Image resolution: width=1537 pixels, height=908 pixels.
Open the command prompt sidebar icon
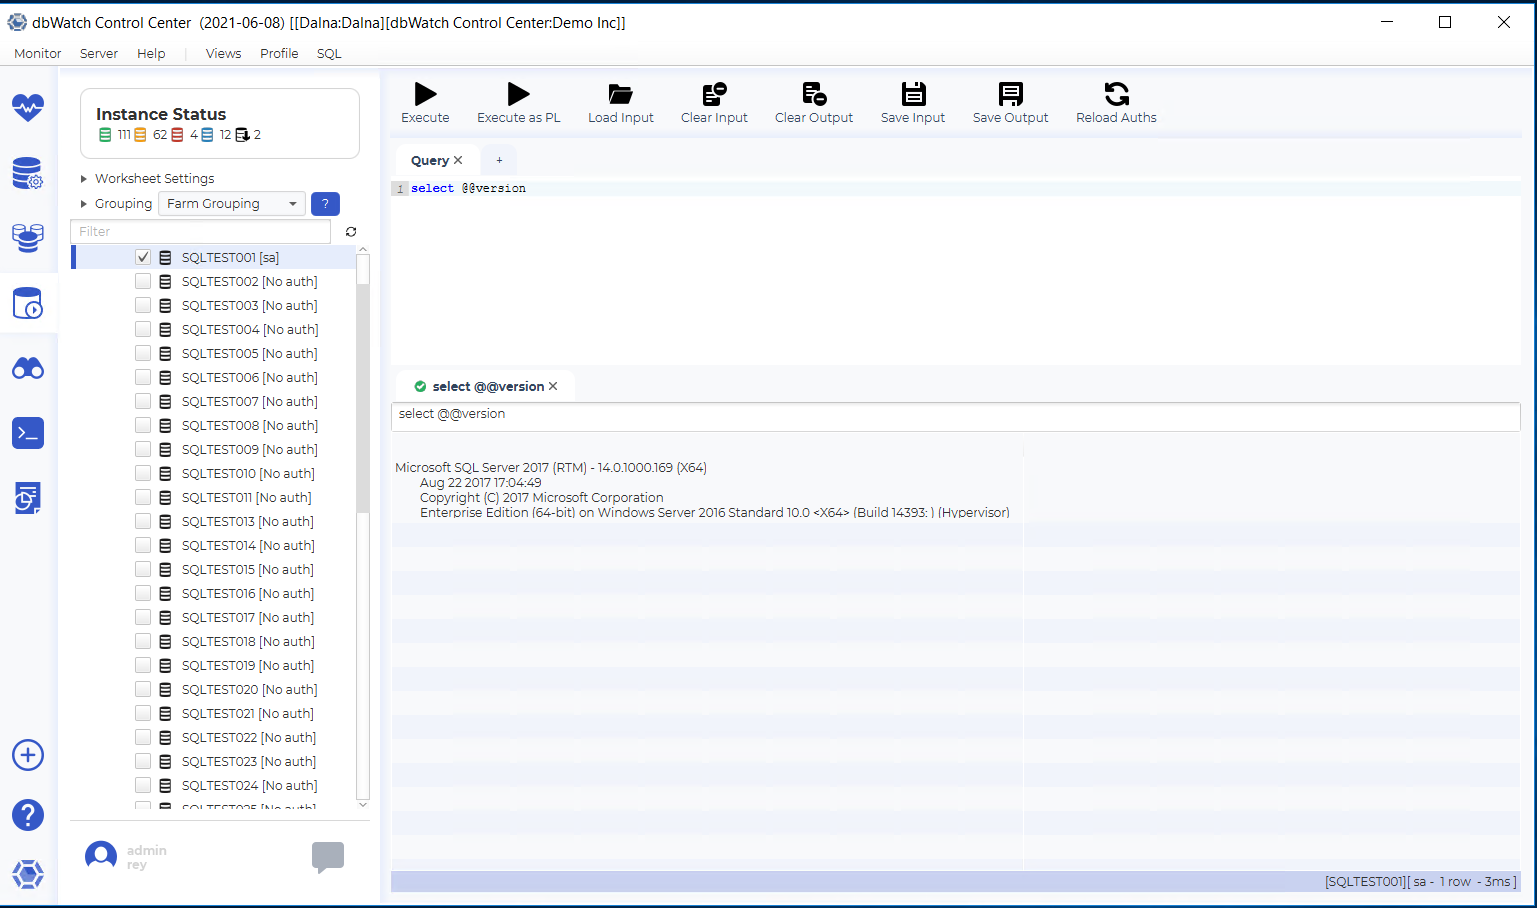[x=28, y=433]
